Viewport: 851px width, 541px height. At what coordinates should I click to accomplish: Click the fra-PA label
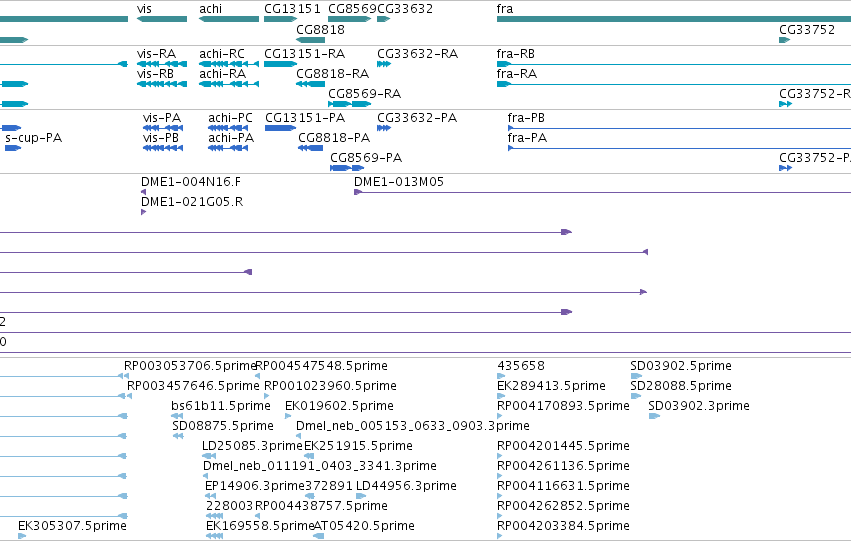coord(527,138)
